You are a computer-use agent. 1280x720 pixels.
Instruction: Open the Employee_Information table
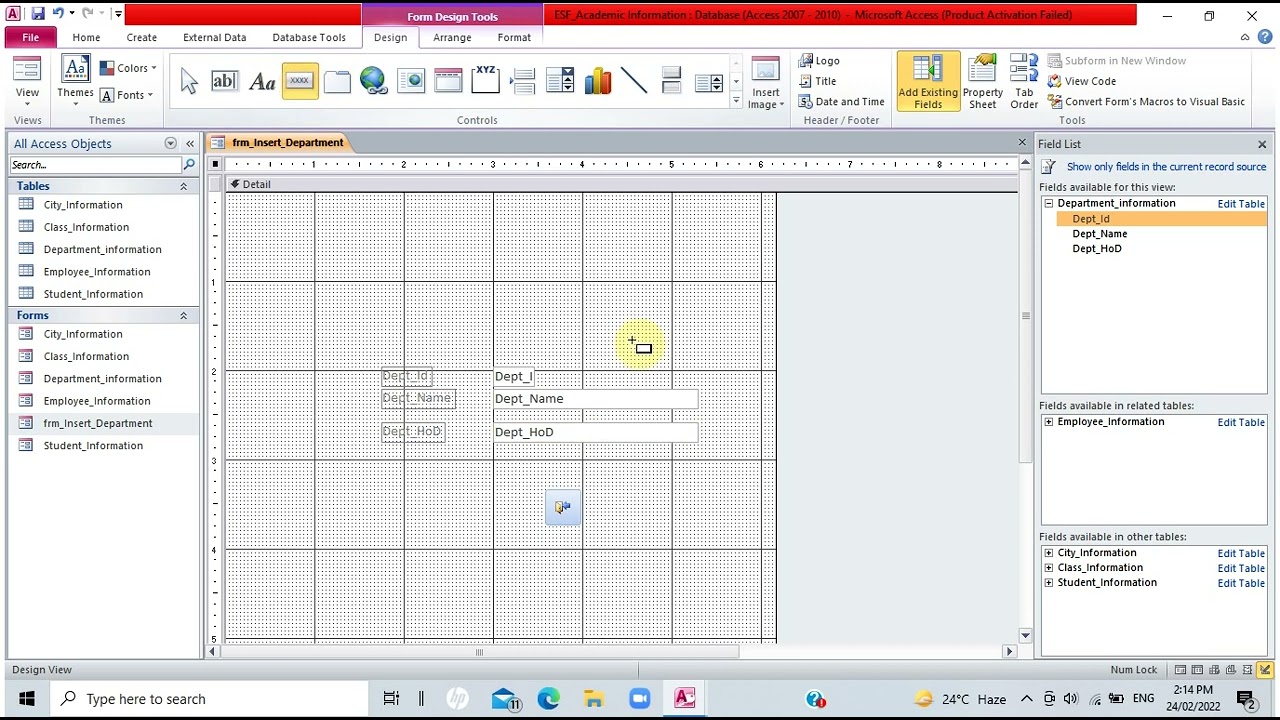pyautogui.click(x=97, y=272)
